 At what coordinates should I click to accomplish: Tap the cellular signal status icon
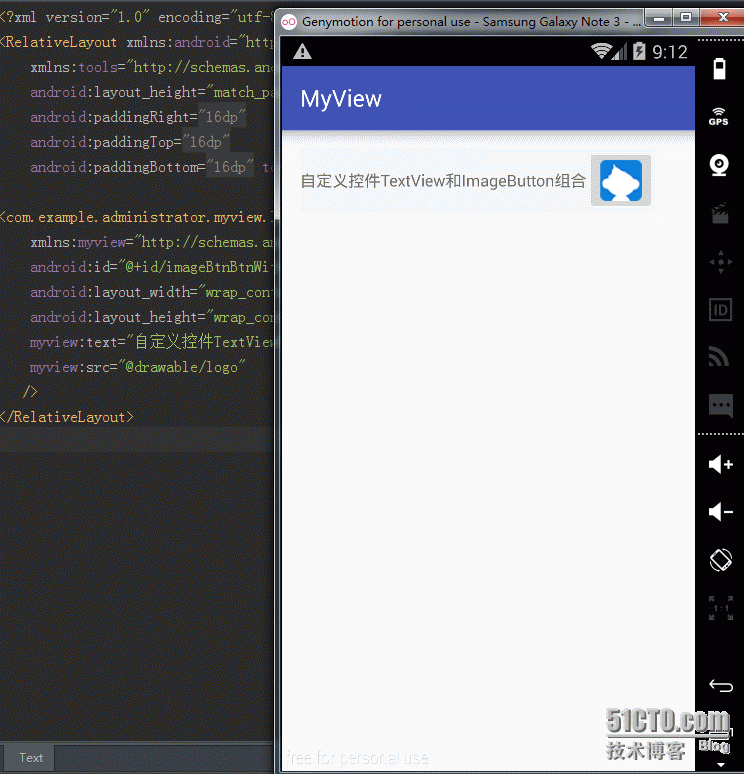[x=620, y=51]
